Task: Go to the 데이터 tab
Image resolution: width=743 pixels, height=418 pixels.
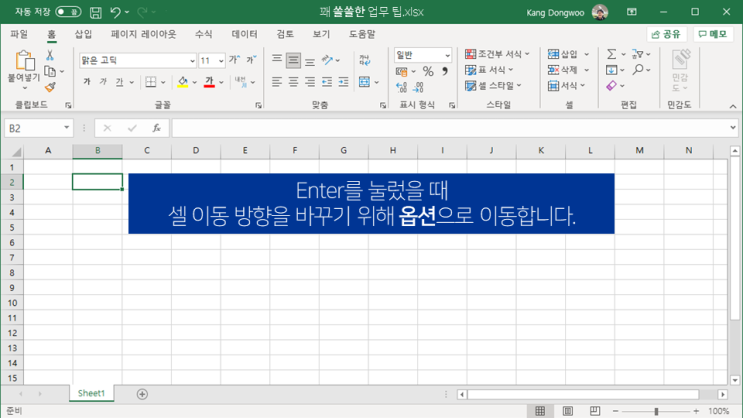Action: click(x=245, y=34)
